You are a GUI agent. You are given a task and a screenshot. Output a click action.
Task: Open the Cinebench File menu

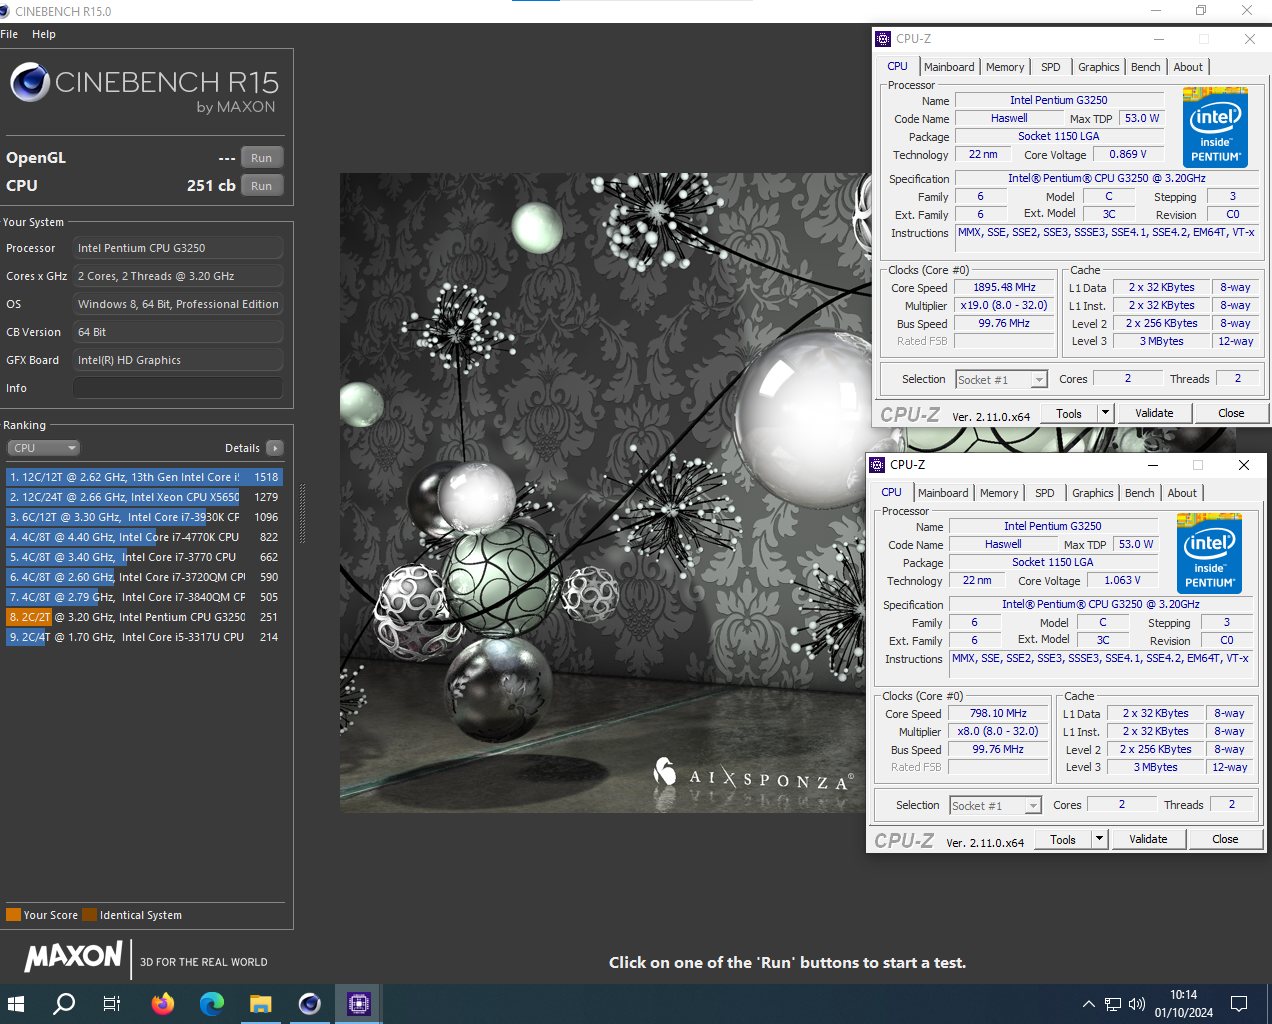point(9,34)
